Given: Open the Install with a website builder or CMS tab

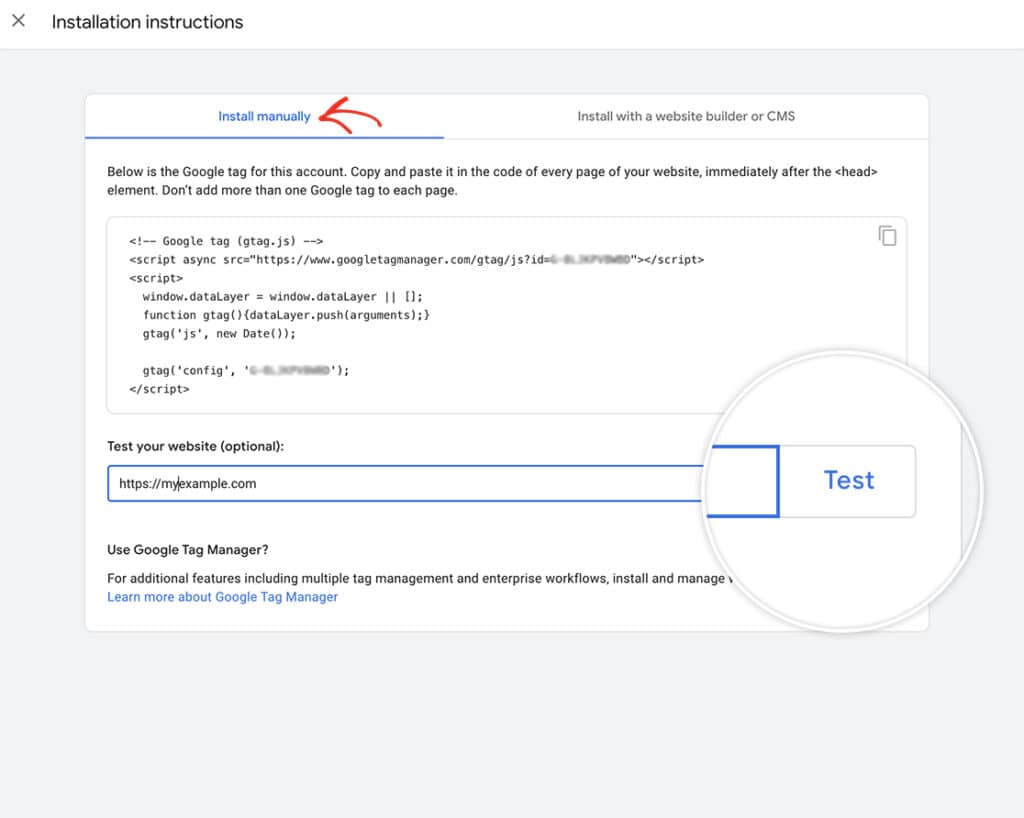Looking at the screenshot, I should pos(685,116).
